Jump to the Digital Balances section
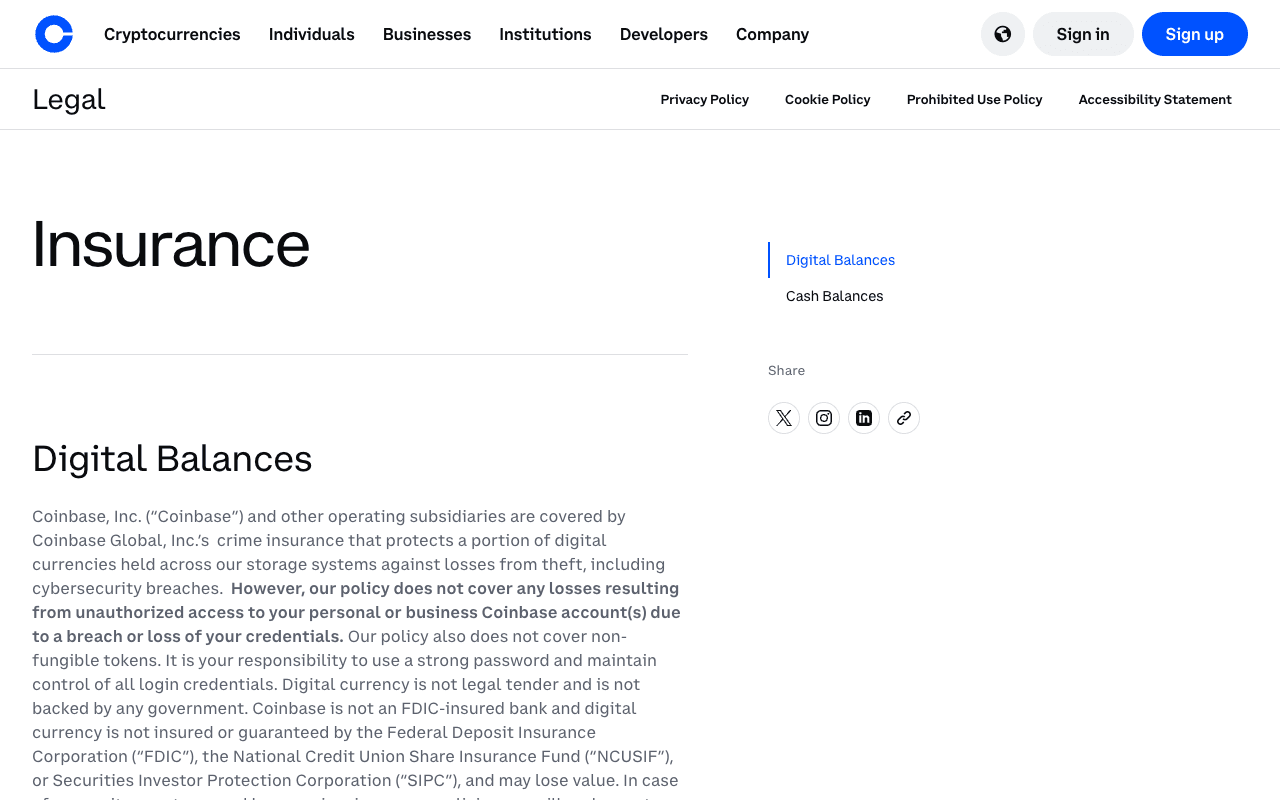1280x800 pixels. point(840,260)
